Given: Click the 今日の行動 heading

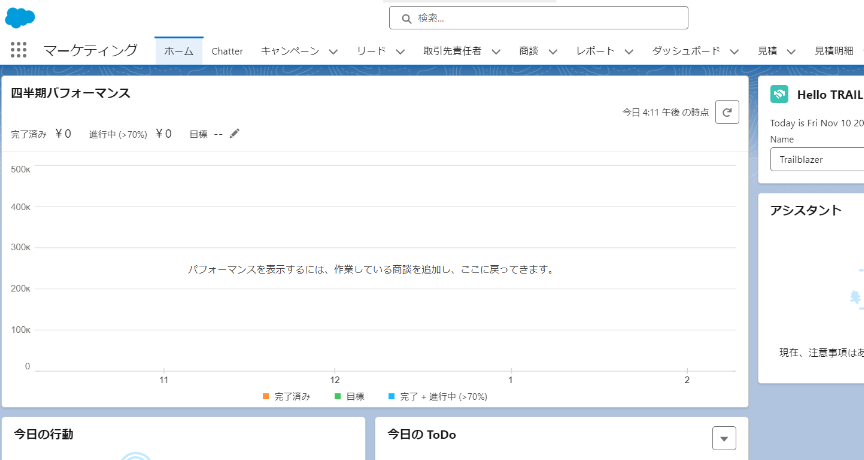Looking at the screenshot, I should pos(44,434).
